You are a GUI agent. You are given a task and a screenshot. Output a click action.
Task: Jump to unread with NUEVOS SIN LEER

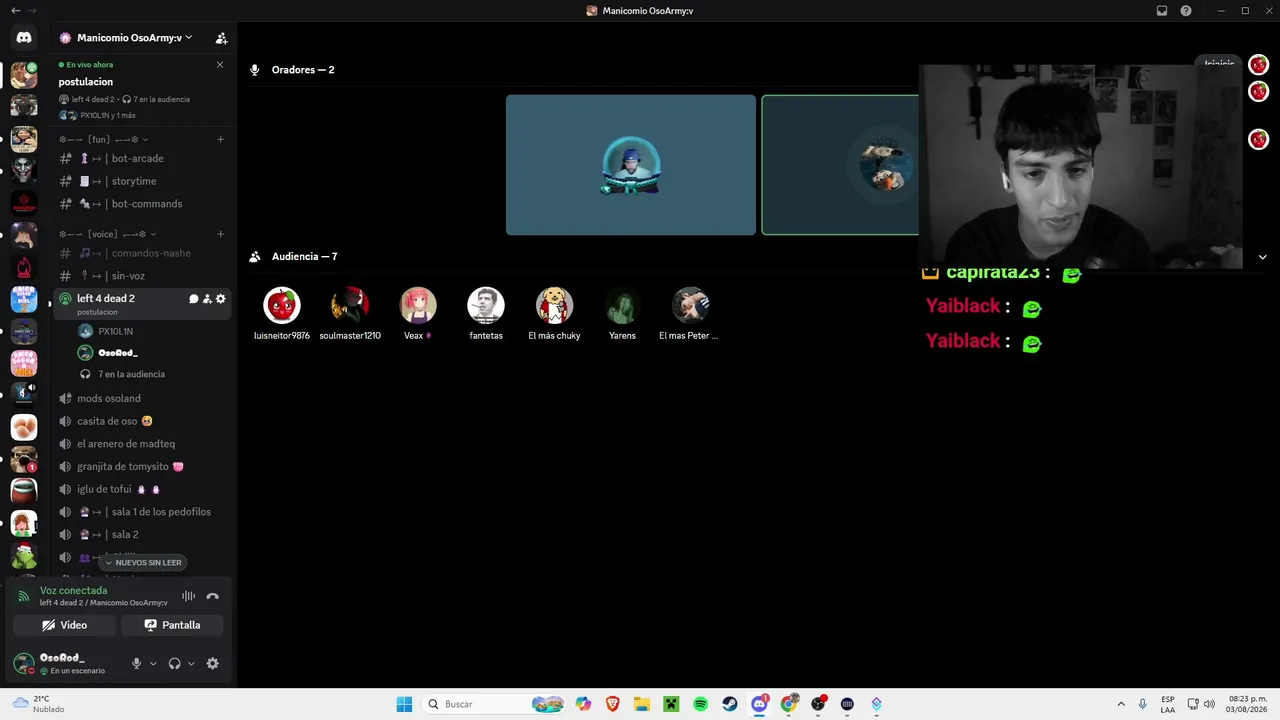(x=143, y=563)
